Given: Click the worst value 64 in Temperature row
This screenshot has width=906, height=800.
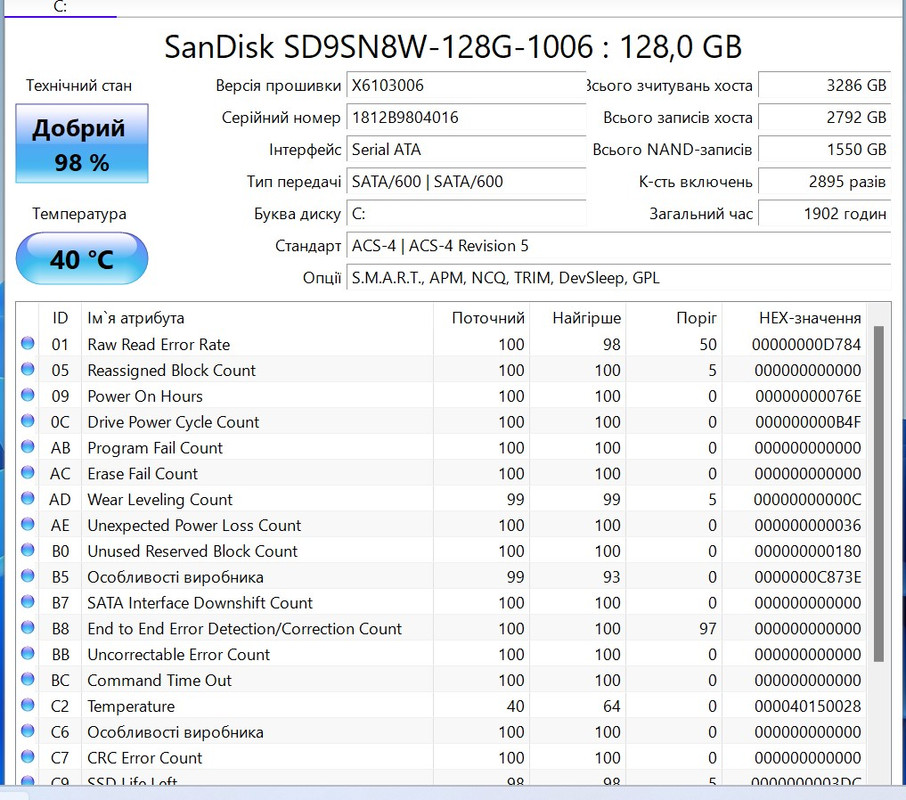Looking at the screenshot, I should (611, 706).
